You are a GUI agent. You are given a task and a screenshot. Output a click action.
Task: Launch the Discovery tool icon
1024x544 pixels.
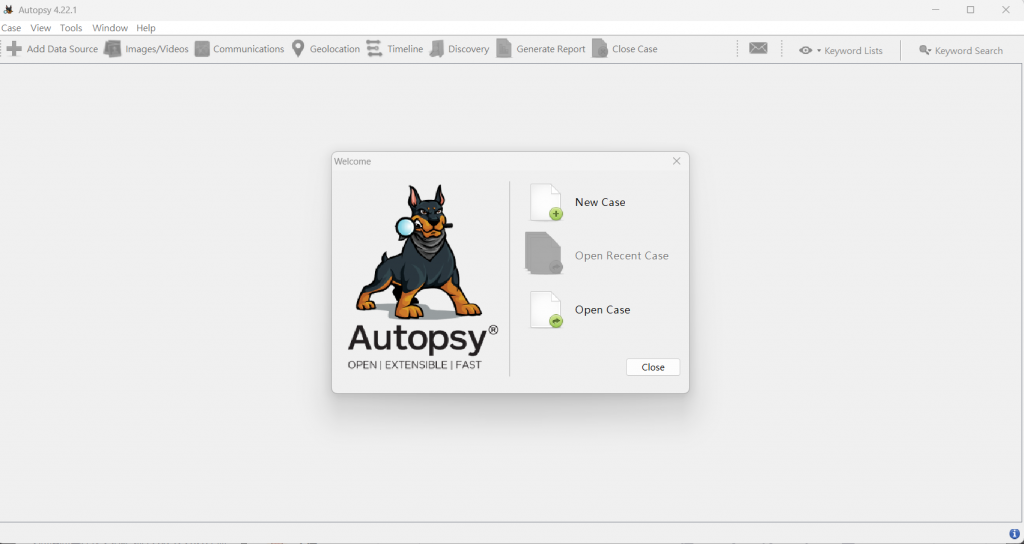click(x=437, y=49)
